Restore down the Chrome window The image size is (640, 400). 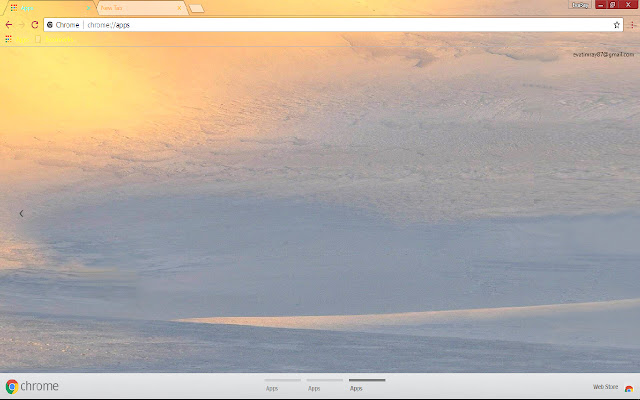pyautogui.click(x=612, y=5)
